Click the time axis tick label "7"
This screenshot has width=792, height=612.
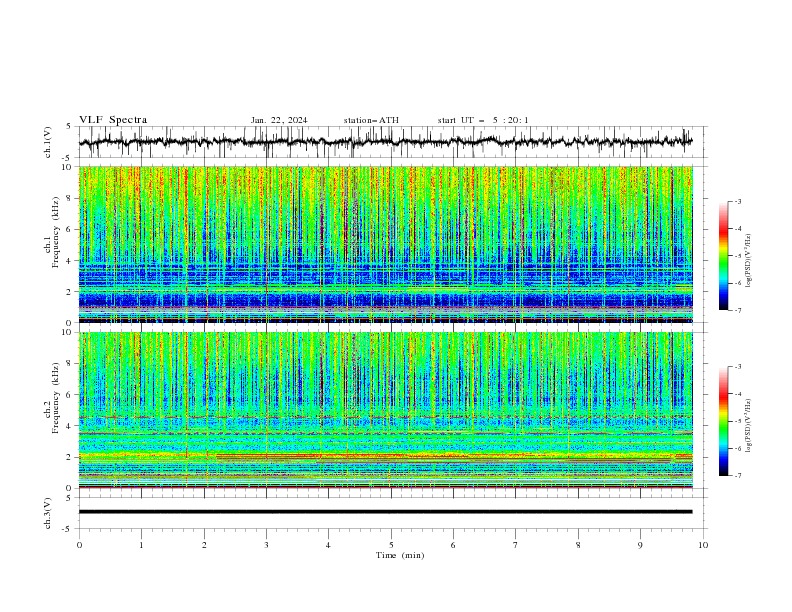click(516, 545)
